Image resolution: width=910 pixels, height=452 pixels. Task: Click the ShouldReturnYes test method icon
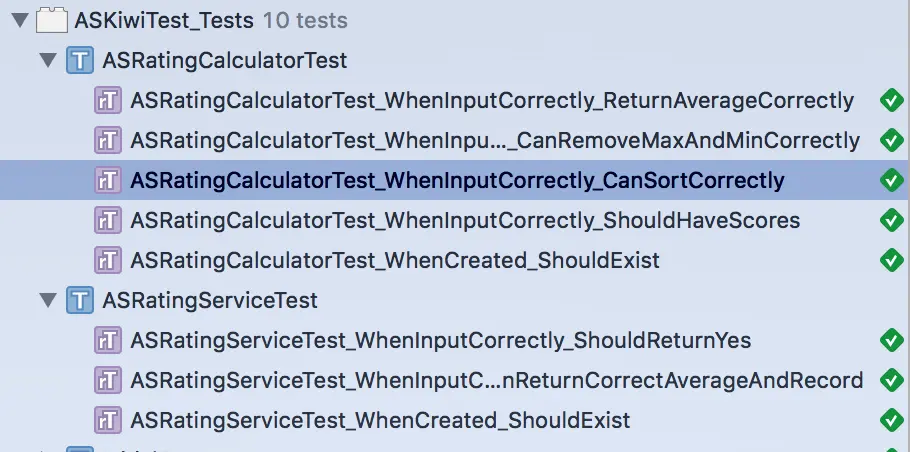coord(108,340)
